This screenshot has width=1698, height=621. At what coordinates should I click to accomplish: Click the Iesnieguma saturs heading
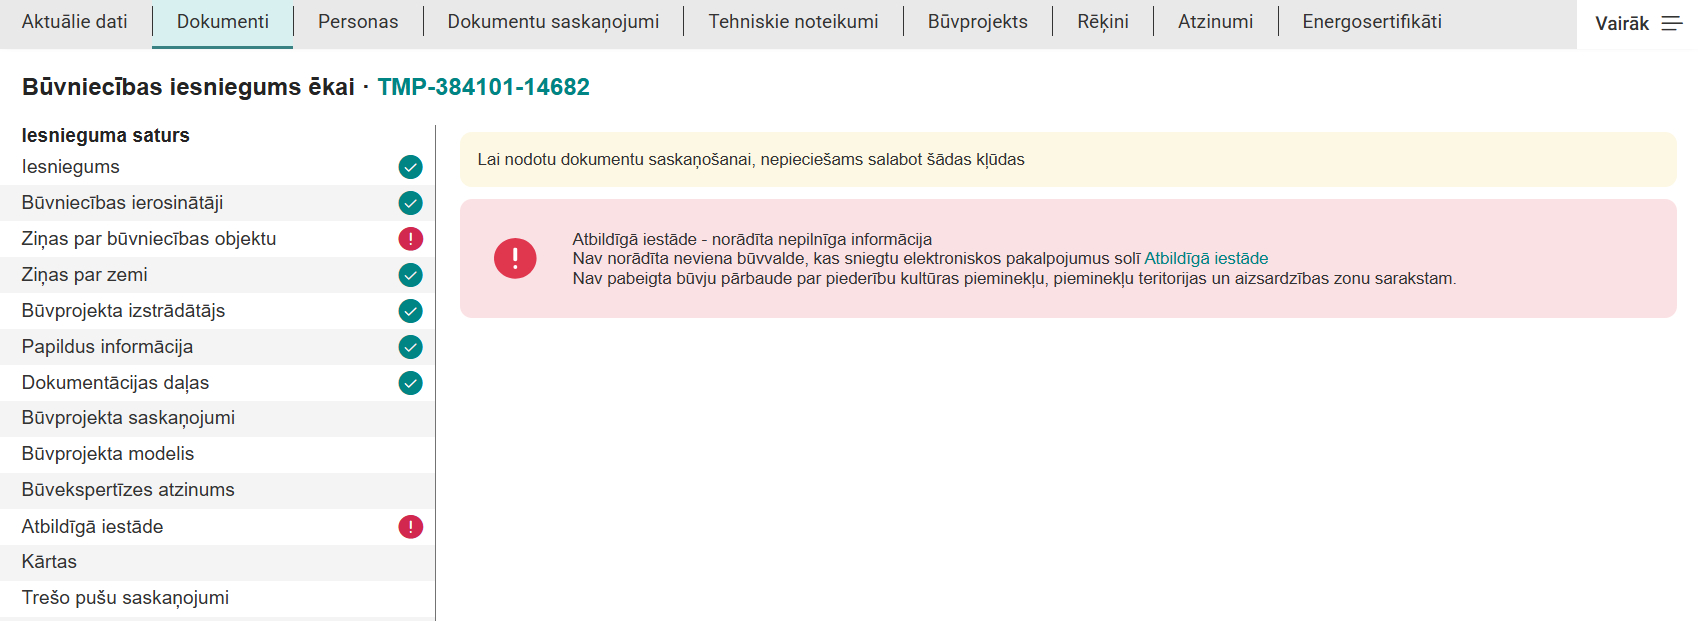point(105,135)
